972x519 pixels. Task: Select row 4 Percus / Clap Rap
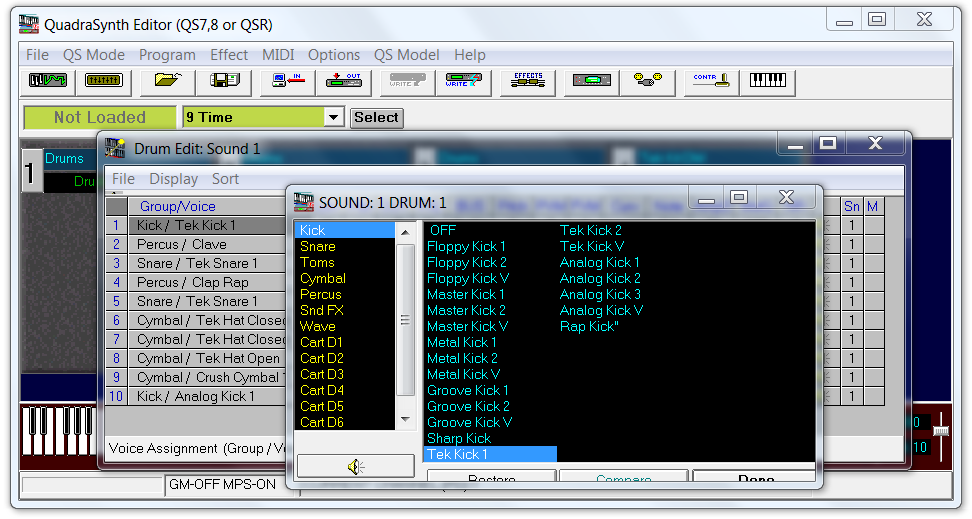click(192, 282)
